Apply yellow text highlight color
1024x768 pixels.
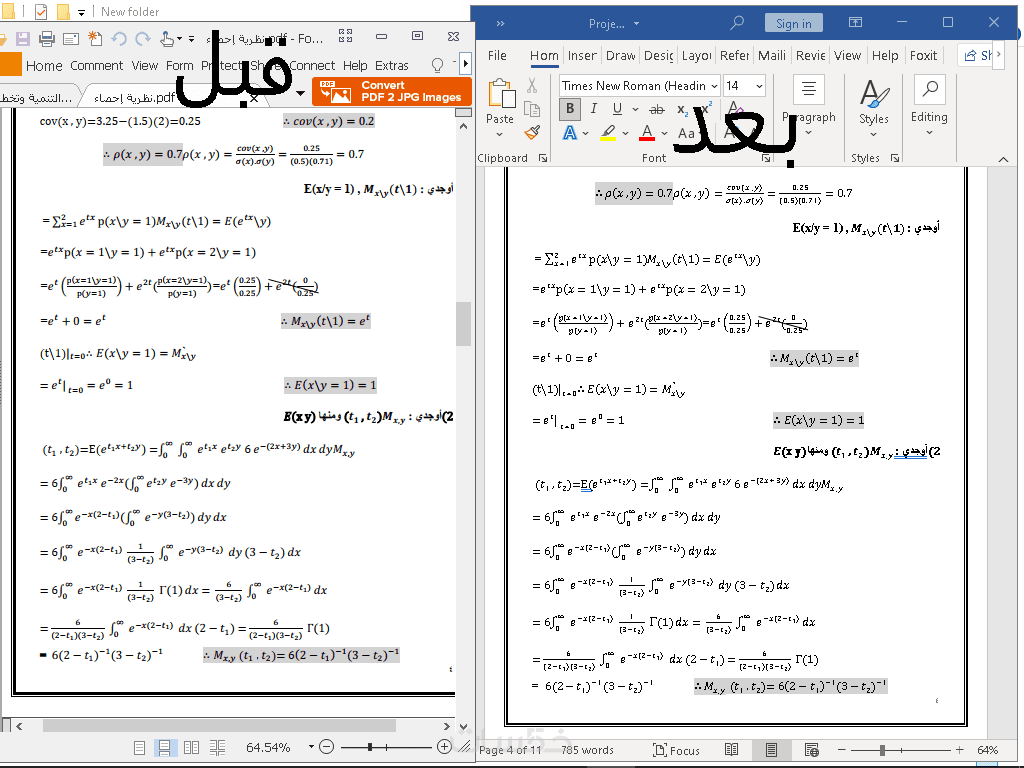608,133
